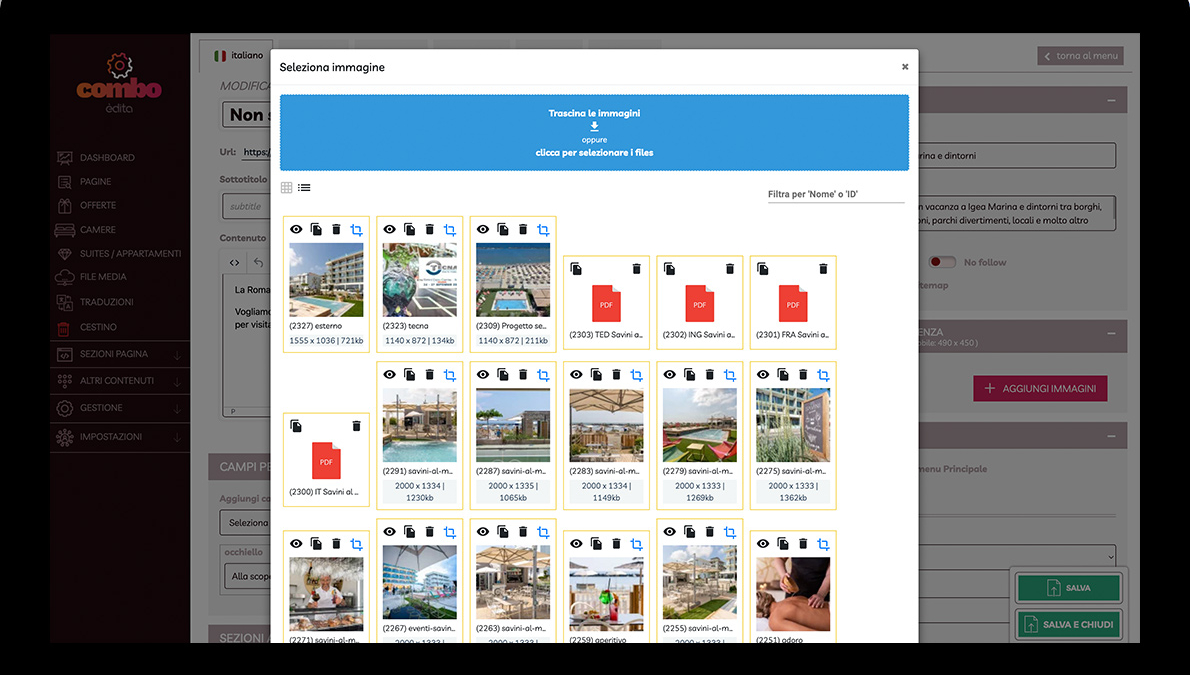The width and height of the screenshot is (1190, 675).
Task: Open Traduzioni in the sidebar
Action: coord(106,302)
